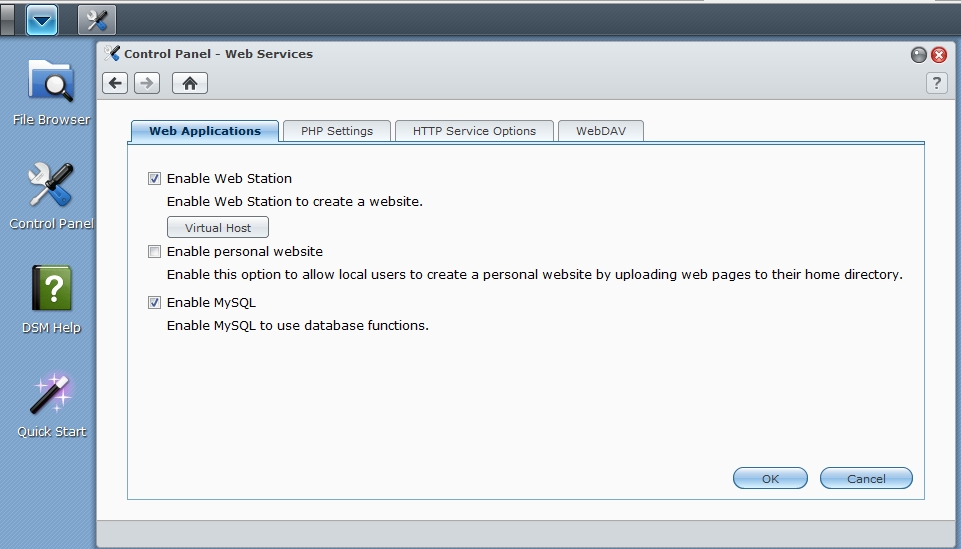Uncheck Enable Web Station
Image resolution: width=961 pixels, height=549 pixels.
pos(154,179)
